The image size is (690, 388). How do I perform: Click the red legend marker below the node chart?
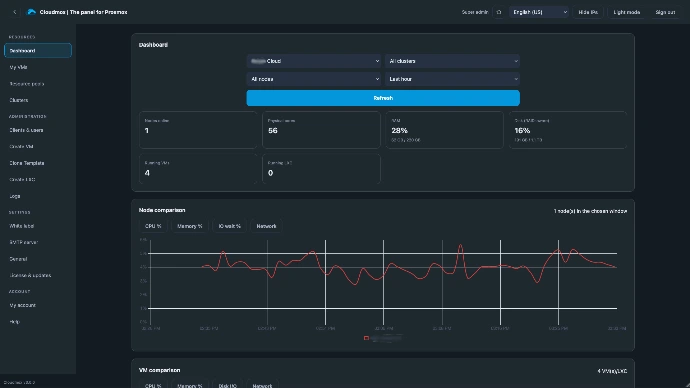click(366, 338)
